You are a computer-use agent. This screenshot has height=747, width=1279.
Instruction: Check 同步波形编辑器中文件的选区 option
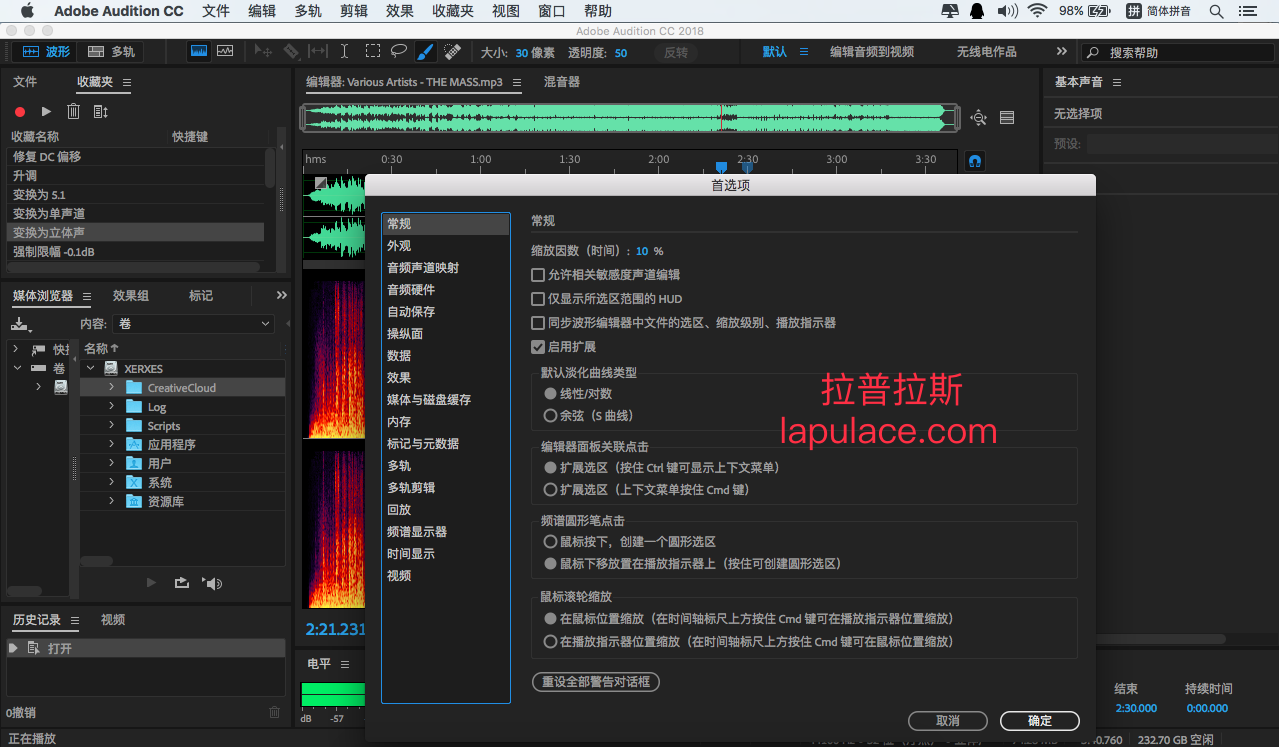(x=538, y=322)
